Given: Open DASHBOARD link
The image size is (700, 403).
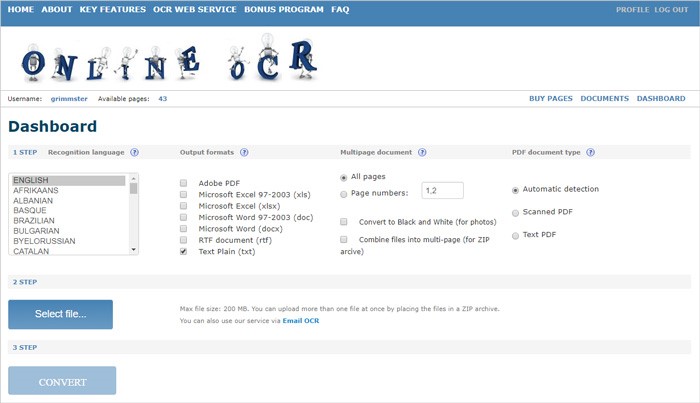Looking at the screenshot, I should tap(661, 99).
